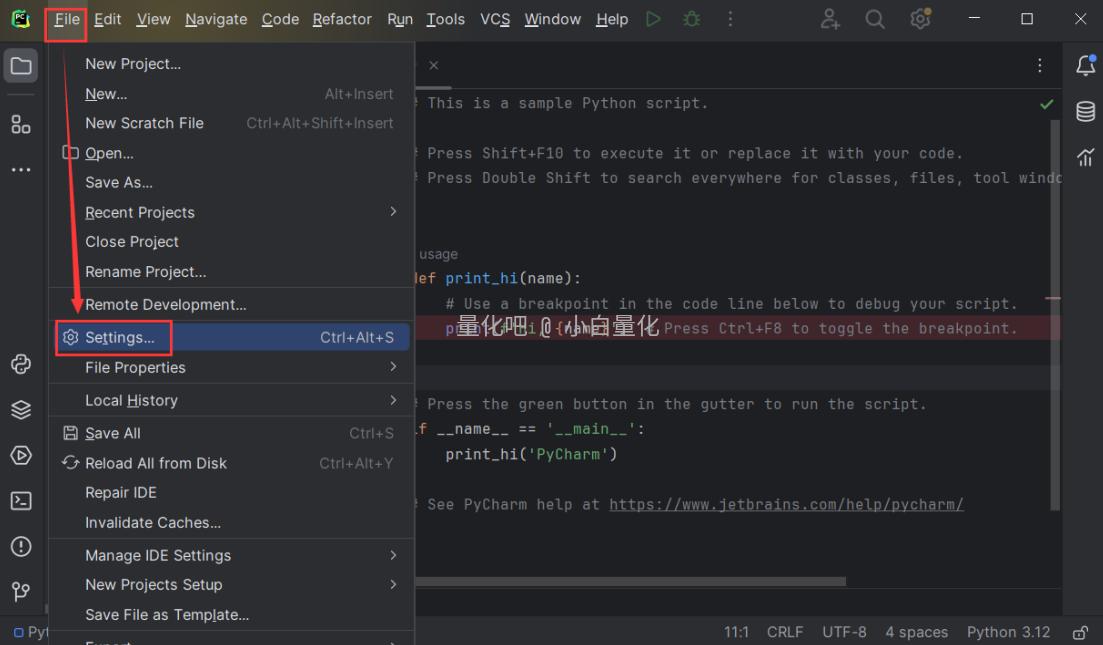The image size is (1103, 645).
Task: Toggle the read-only lock icon in status bar
Action: tap(1080, 632)
